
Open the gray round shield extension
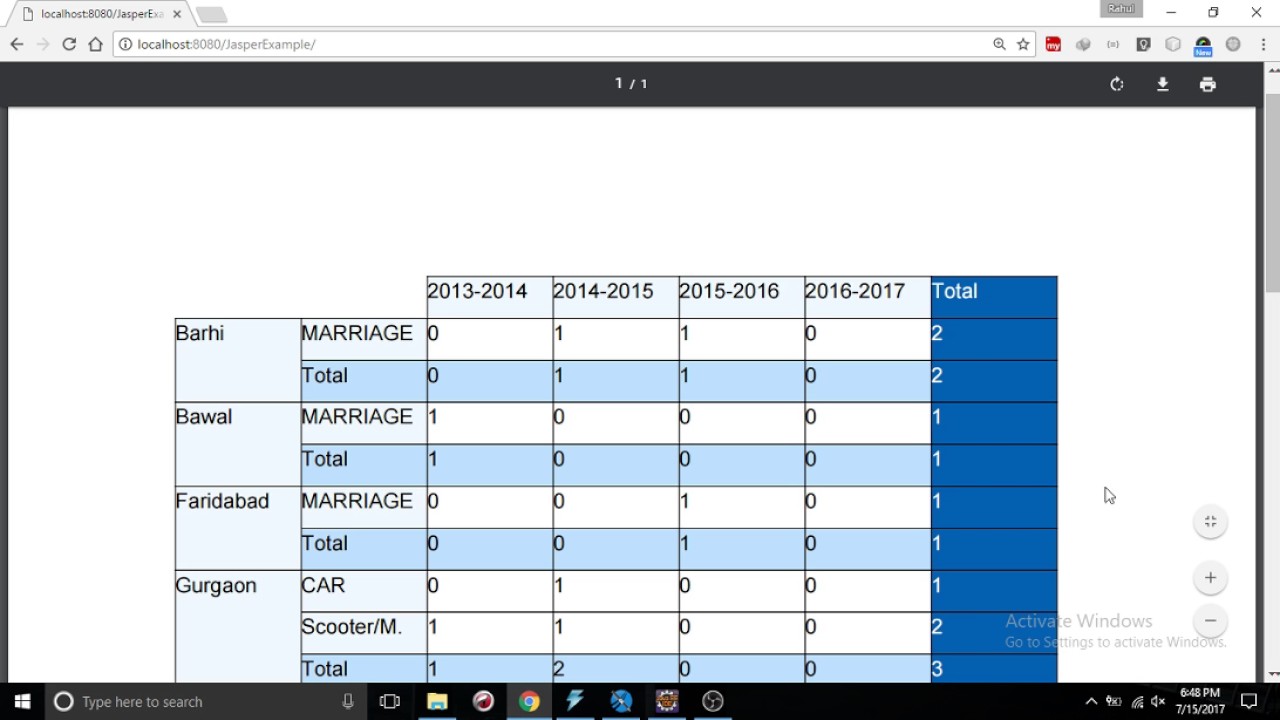[x=1233, y=44]
